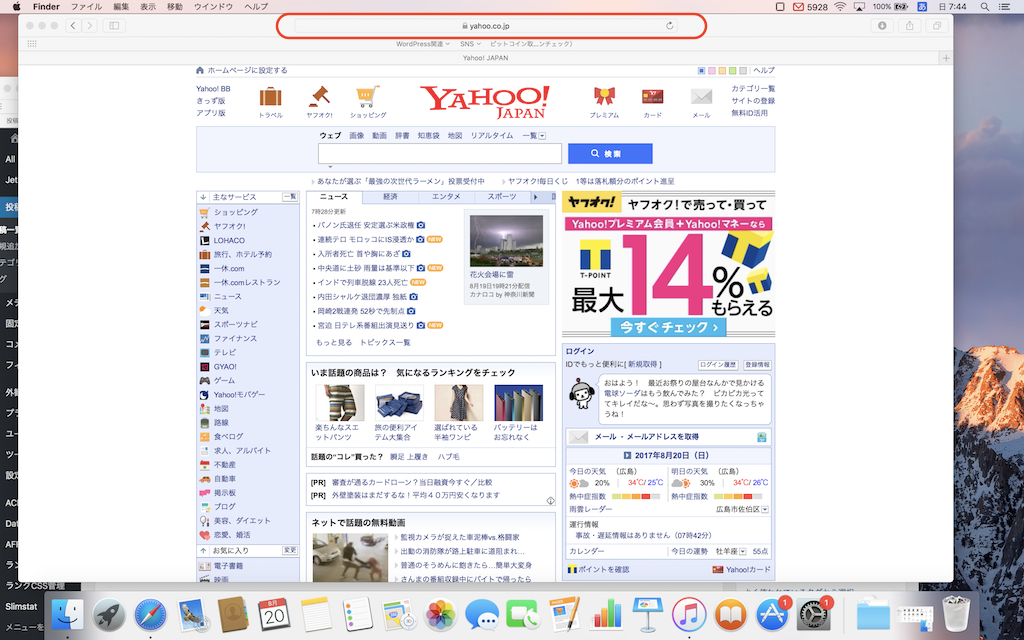Select the 画像 search tab
The height and width of the screenshot is (640, 1024).
[x=357, y=136]
